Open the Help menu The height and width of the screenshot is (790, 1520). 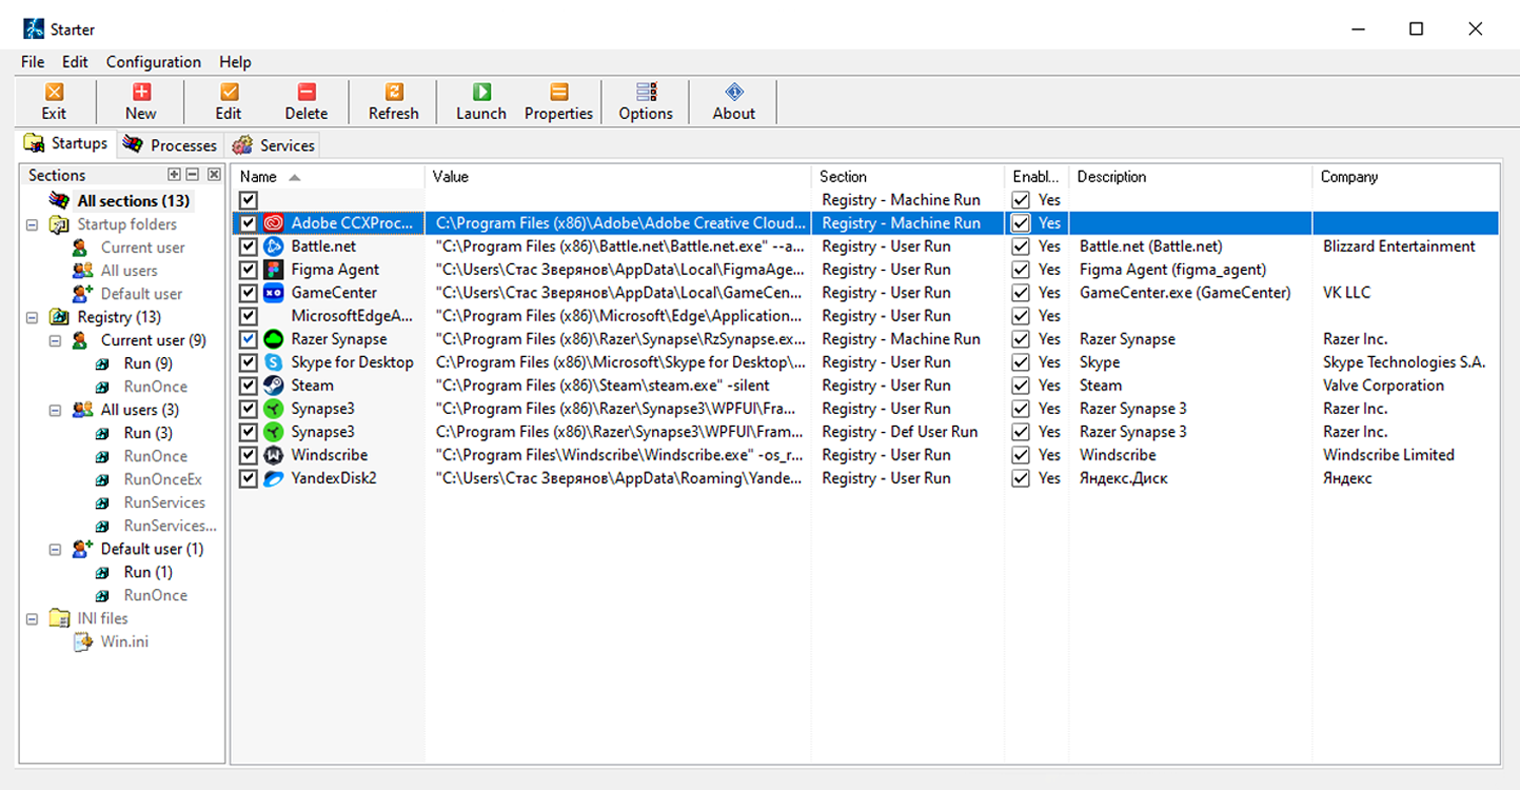[x=235, y=62]
